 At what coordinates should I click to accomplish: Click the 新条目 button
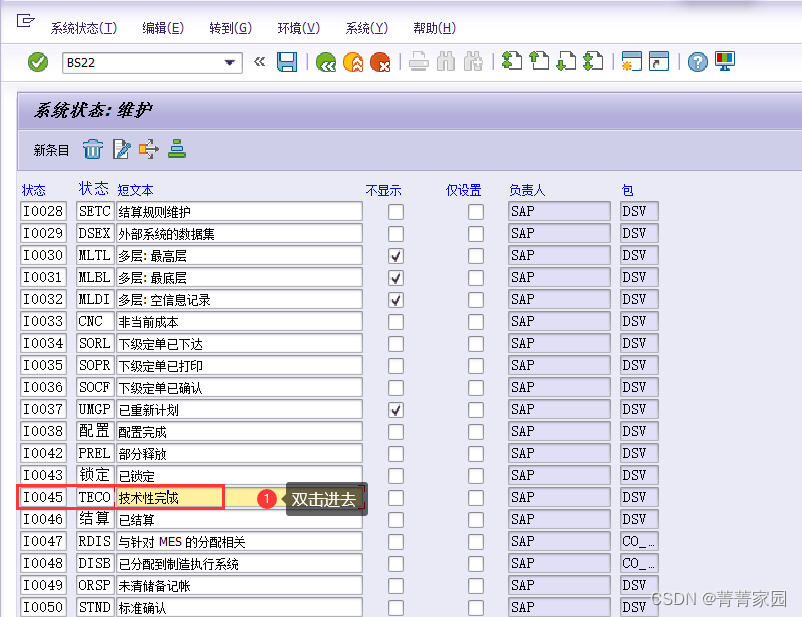[x=51, y=148]
